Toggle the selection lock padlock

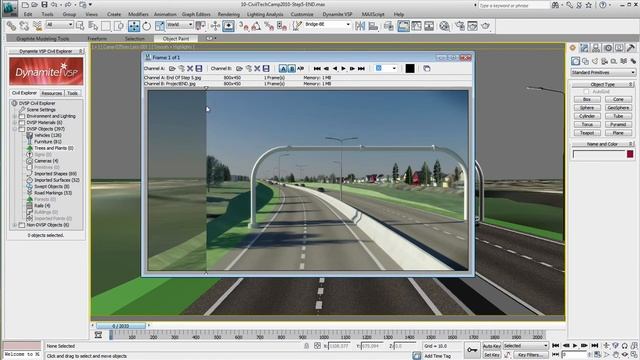(x=306, y=346)
